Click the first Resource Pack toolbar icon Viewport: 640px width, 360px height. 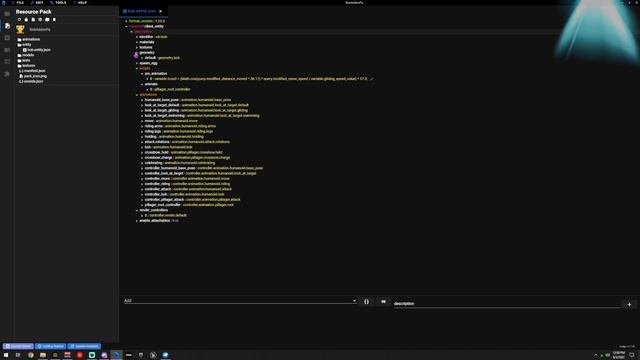[x=19, y=20]
